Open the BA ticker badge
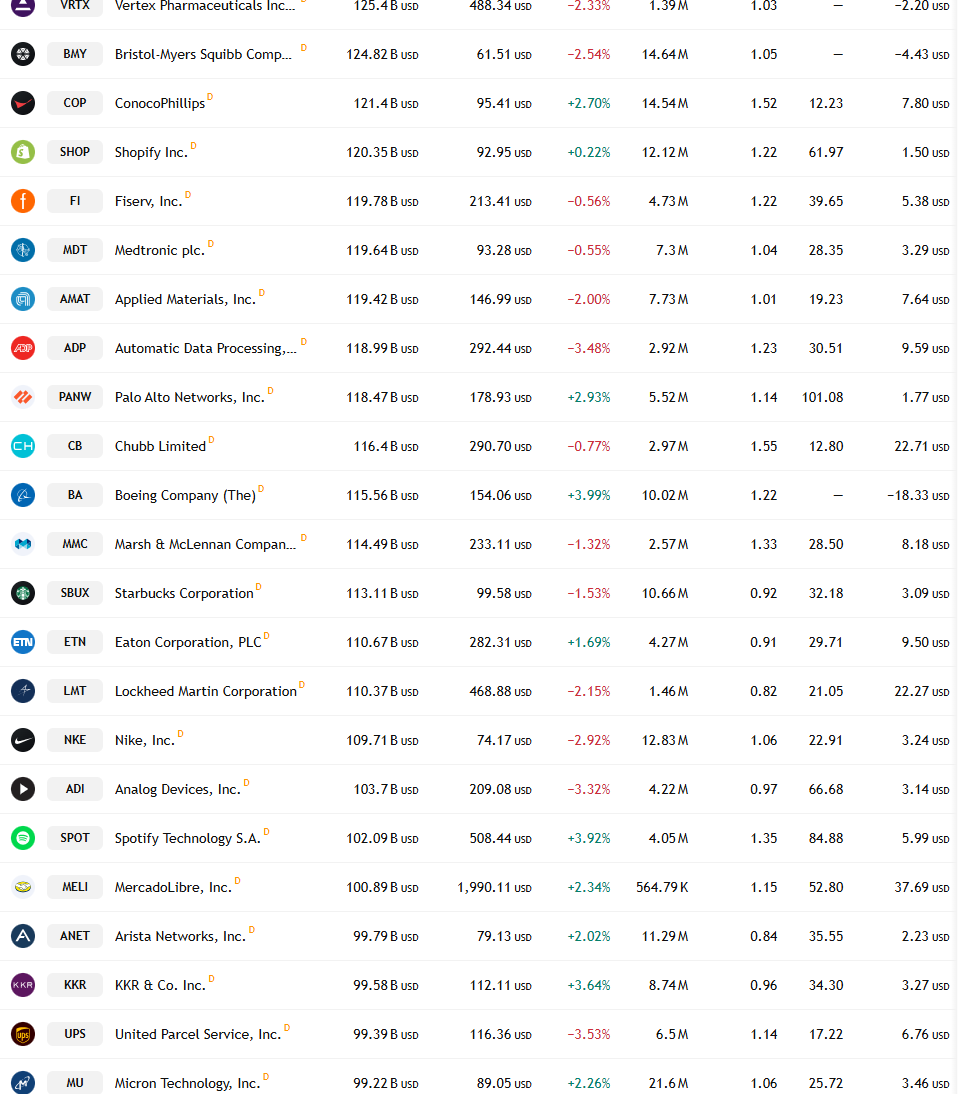 tap(75, 495)
